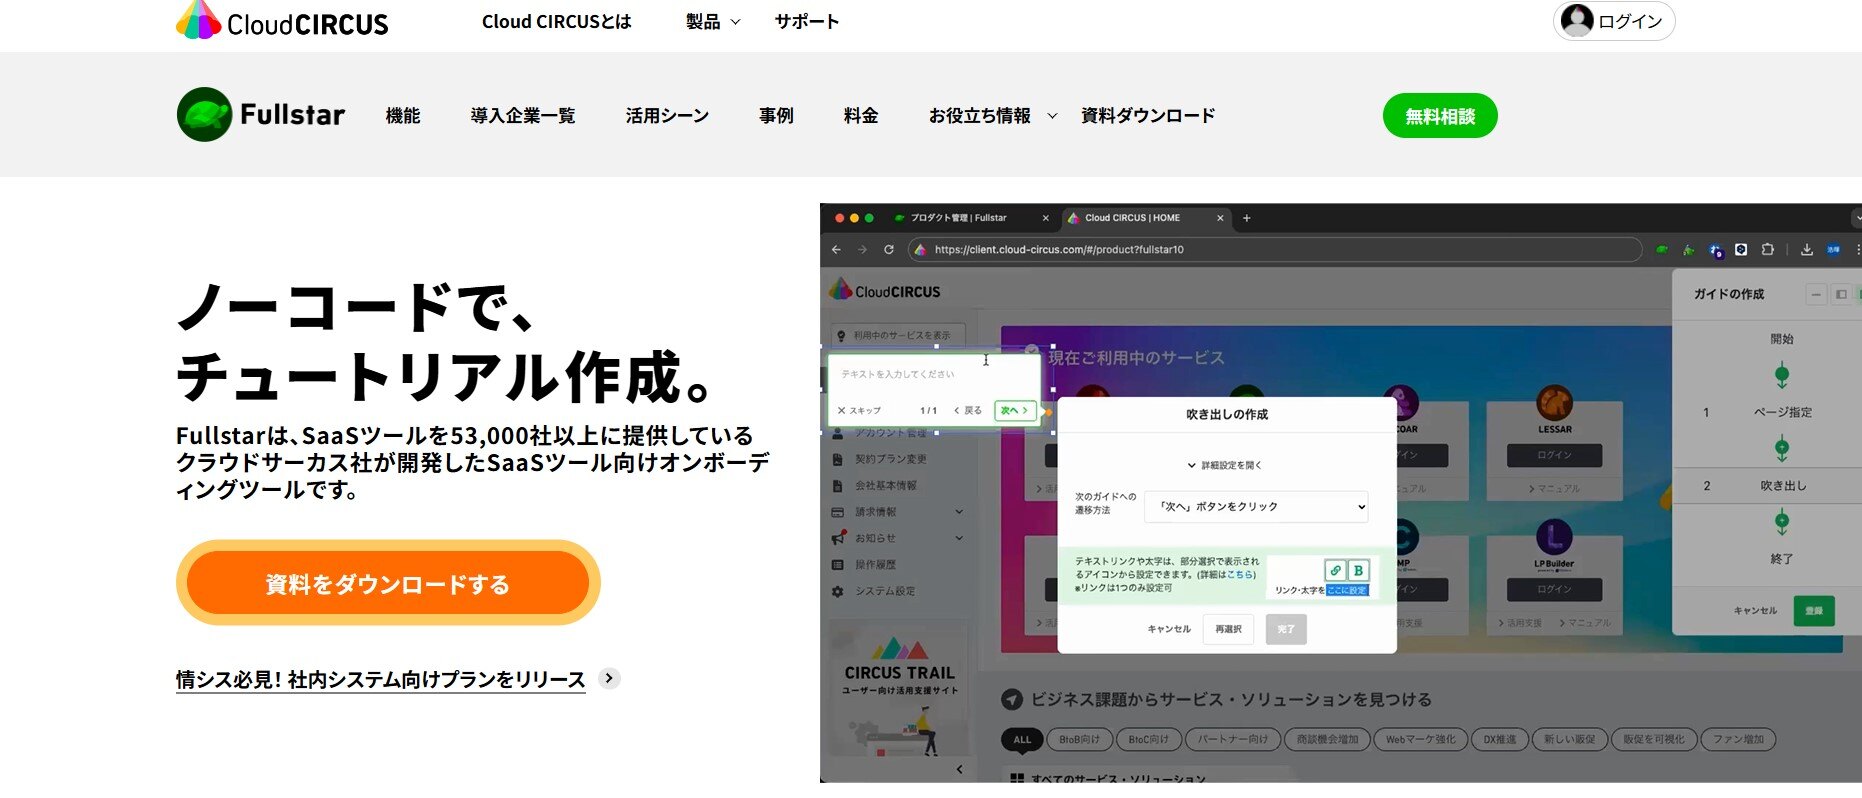Screen dimensions: 1862x798
Task: Click the link icon in the balloon dialog
Action: 1335,570
